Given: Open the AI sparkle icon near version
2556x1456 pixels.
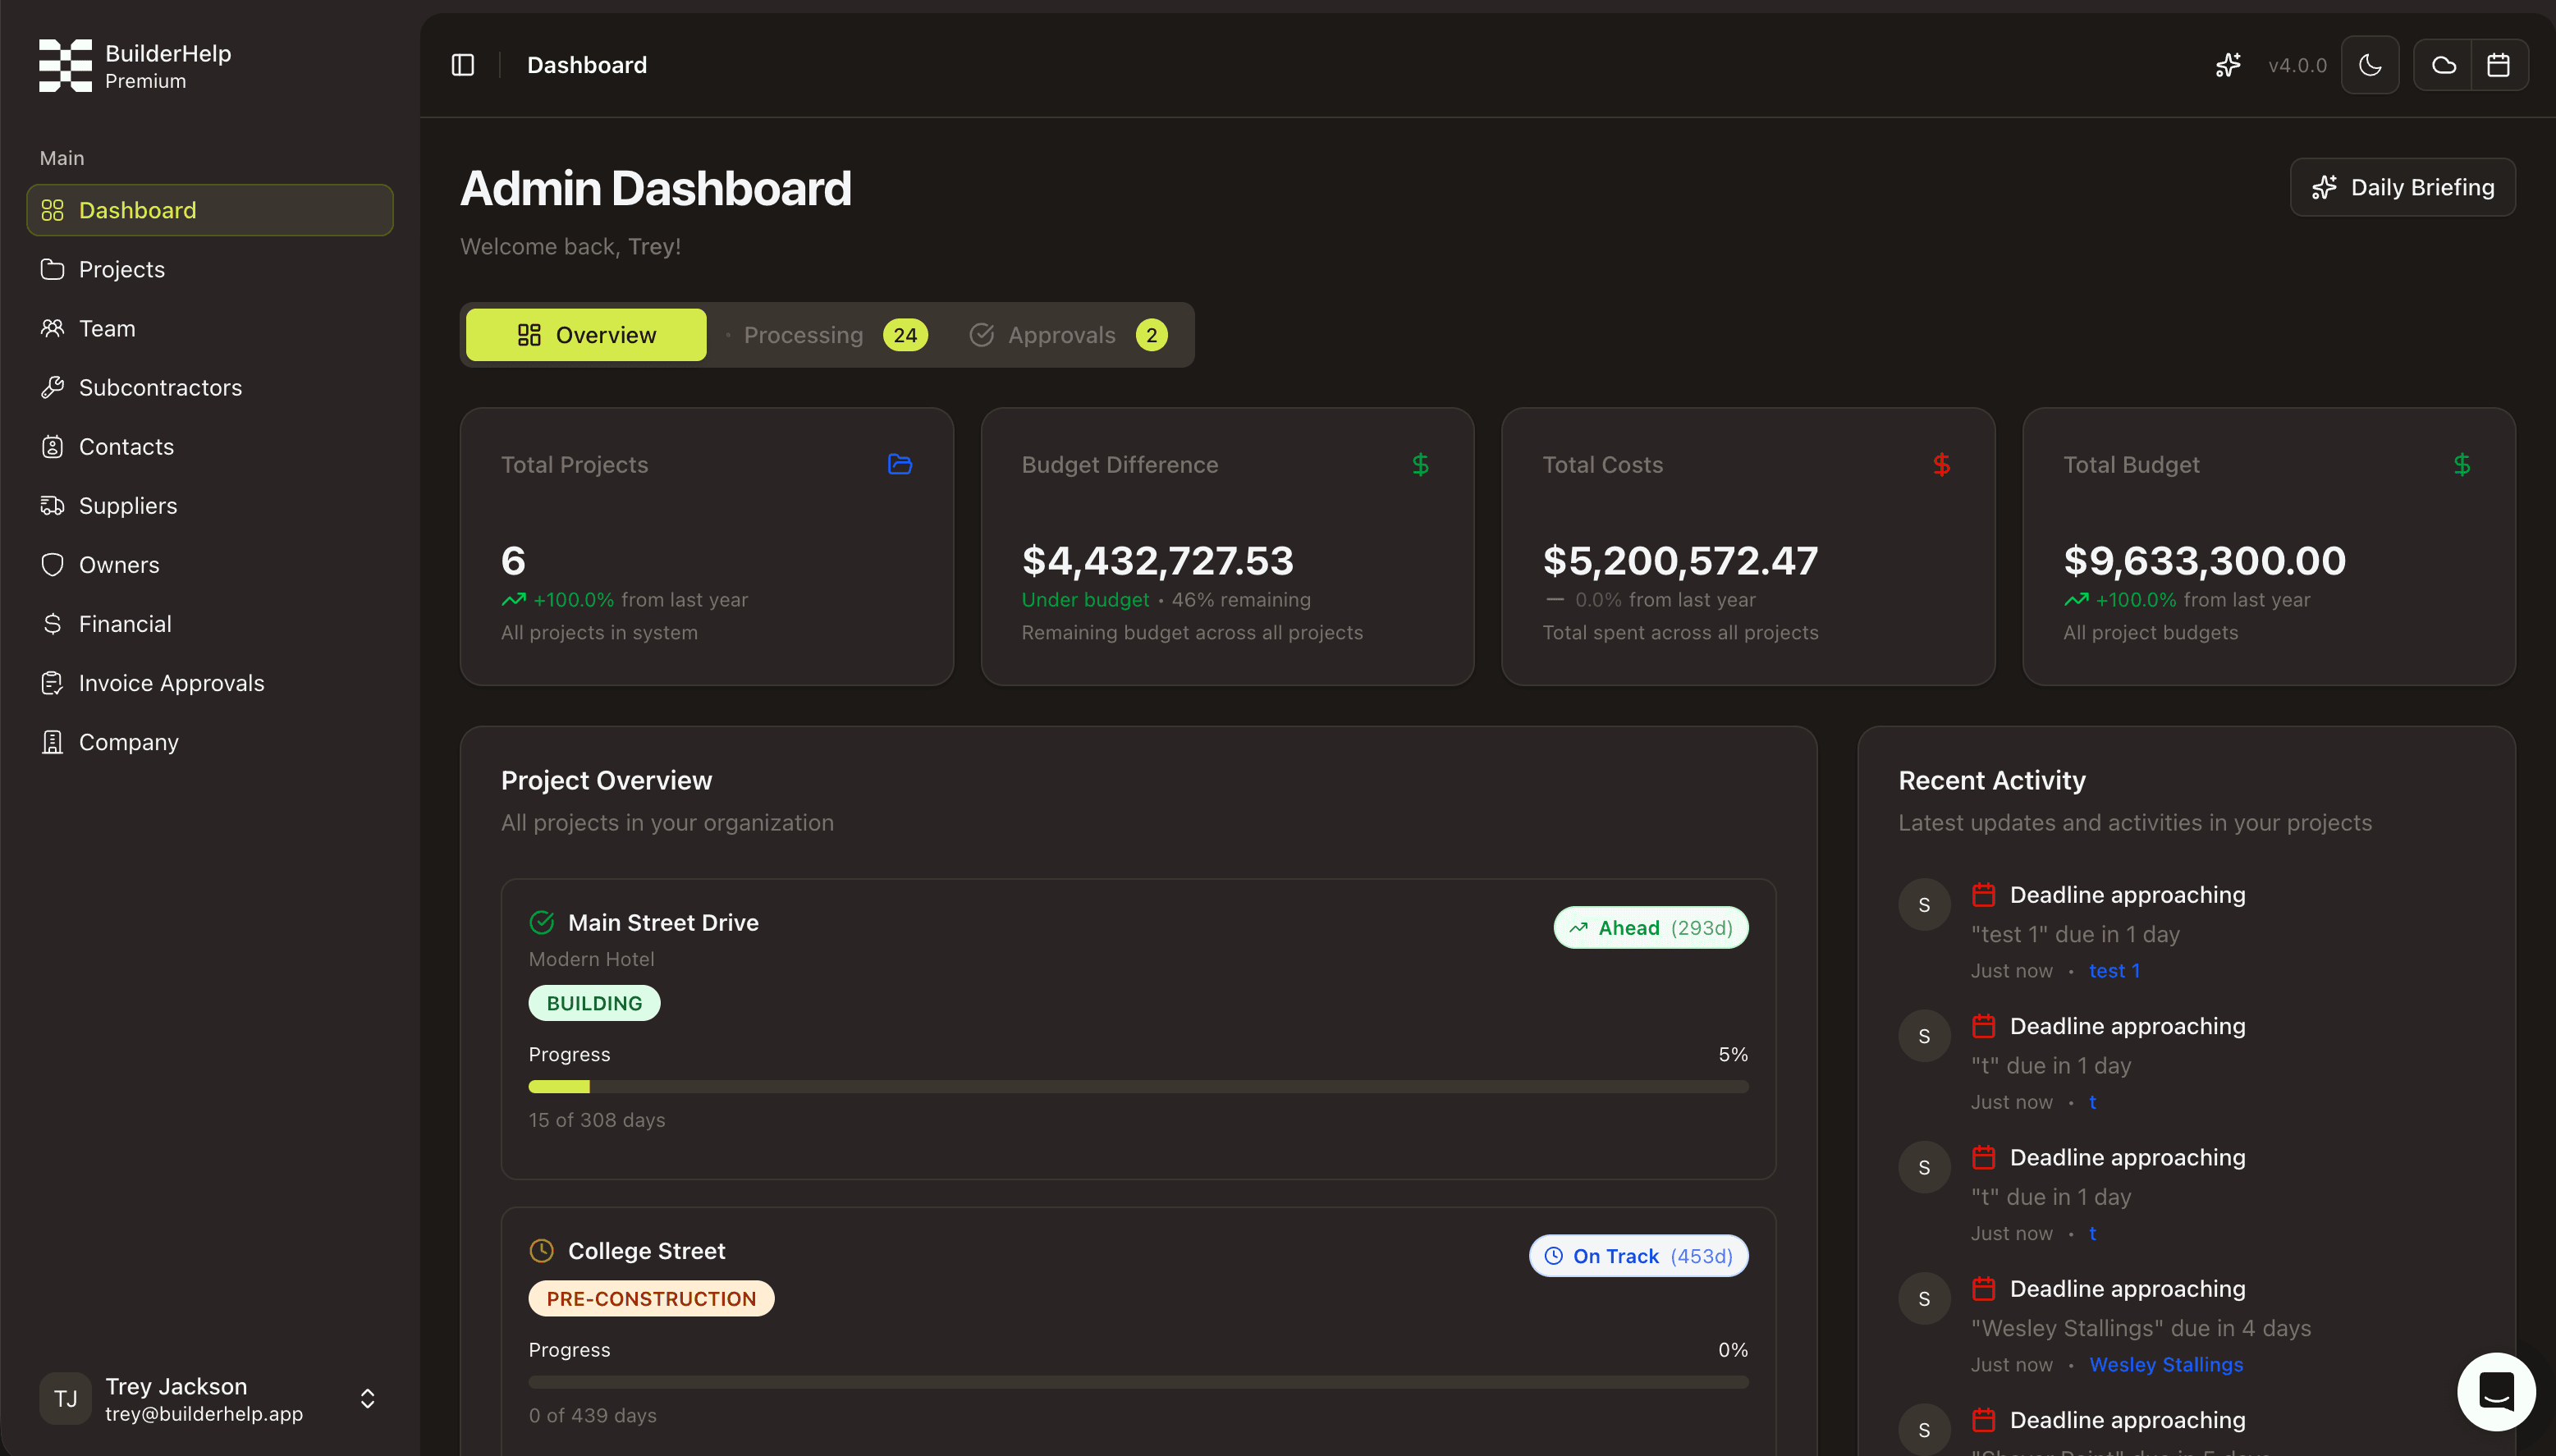Looking at the screenshot, I should [2228, 65].
